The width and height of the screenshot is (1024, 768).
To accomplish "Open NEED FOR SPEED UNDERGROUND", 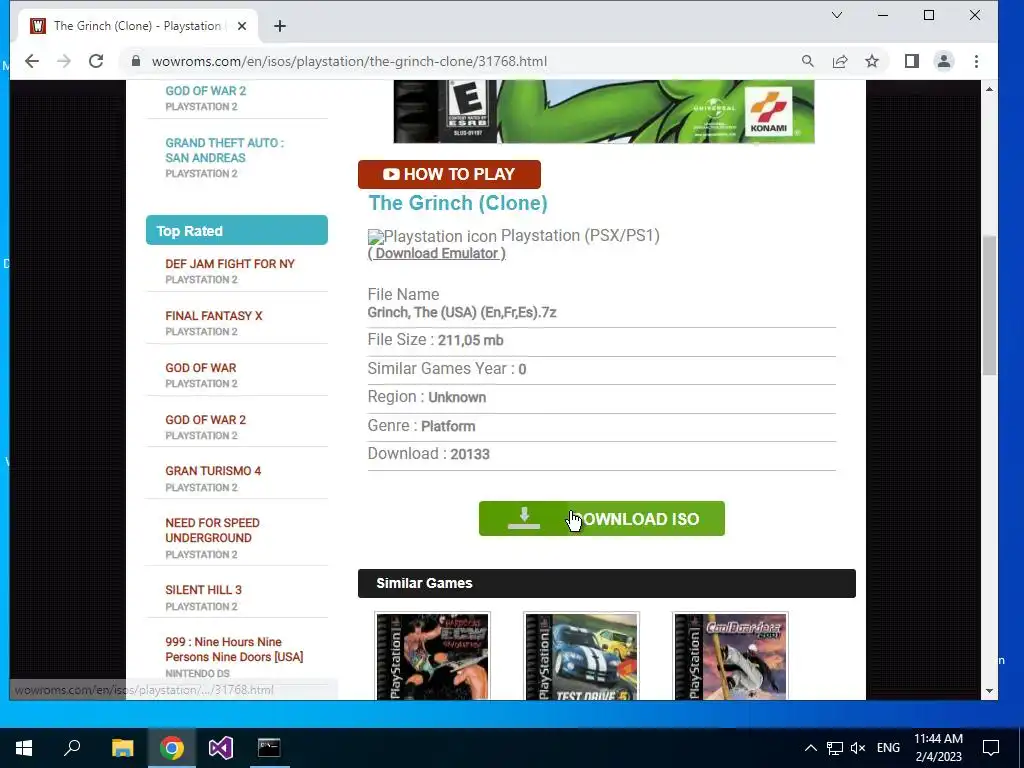I will click(212, 530).
